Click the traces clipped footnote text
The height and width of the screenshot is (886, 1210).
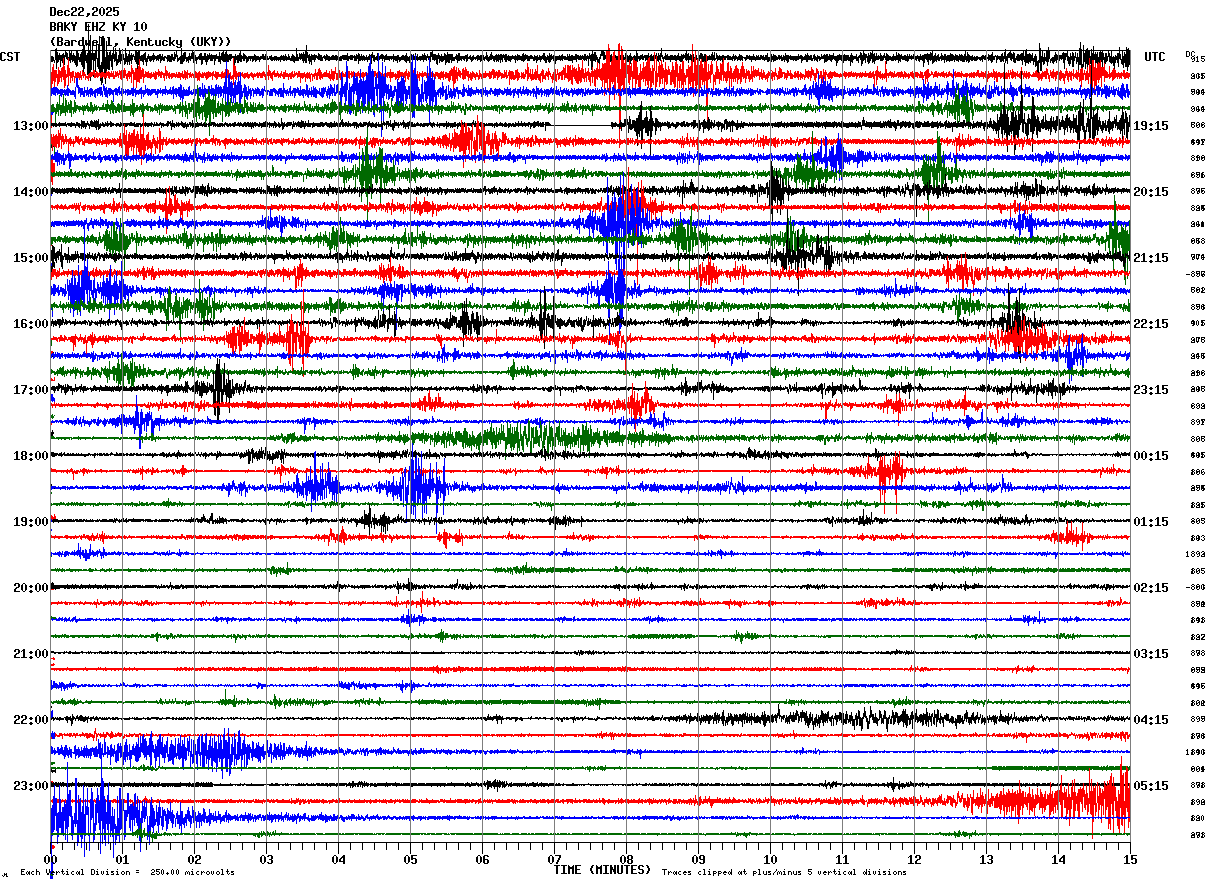(784, 872)
